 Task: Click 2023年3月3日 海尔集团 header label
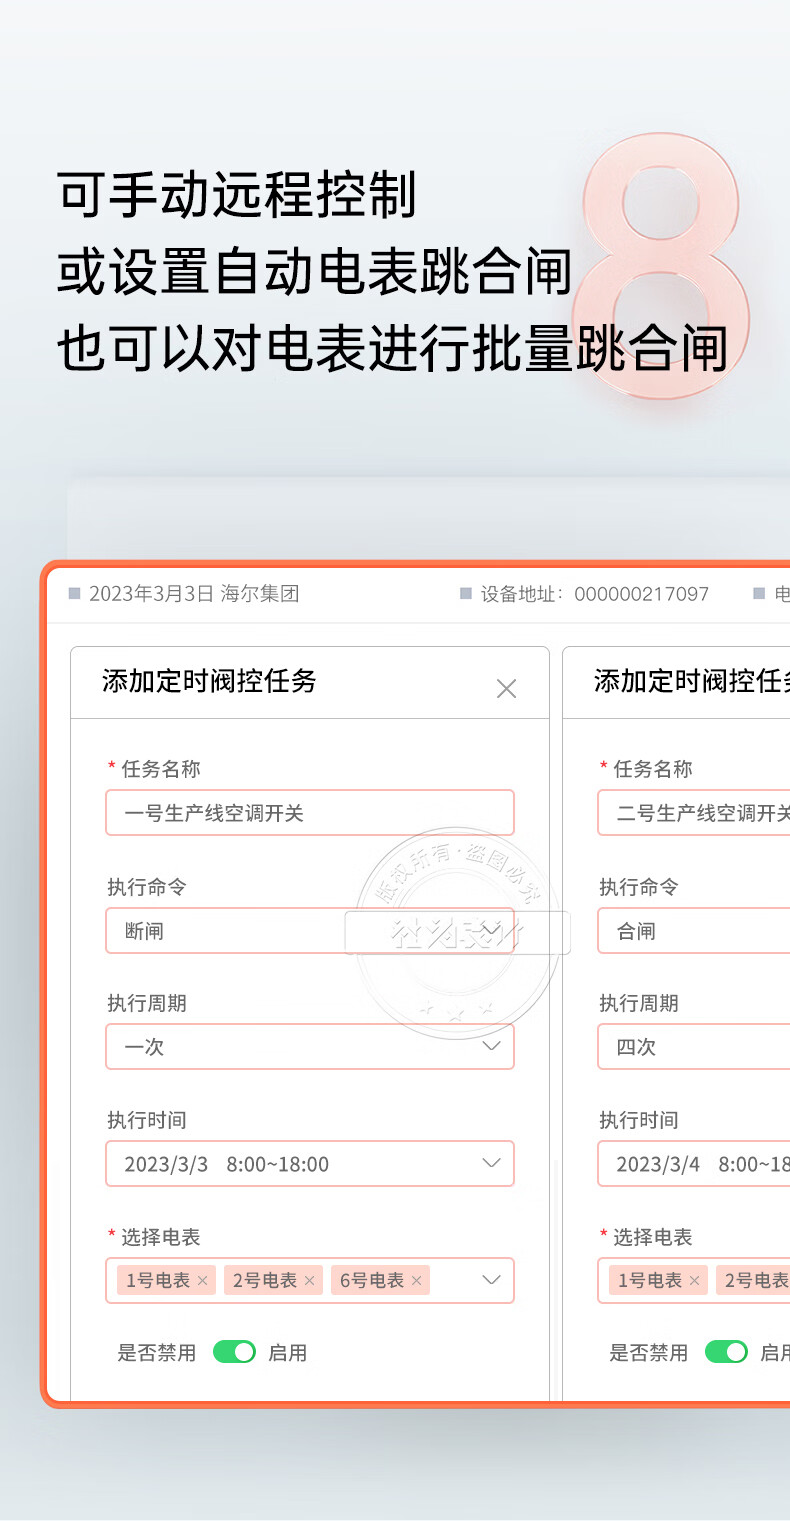[x=194, y=594]
